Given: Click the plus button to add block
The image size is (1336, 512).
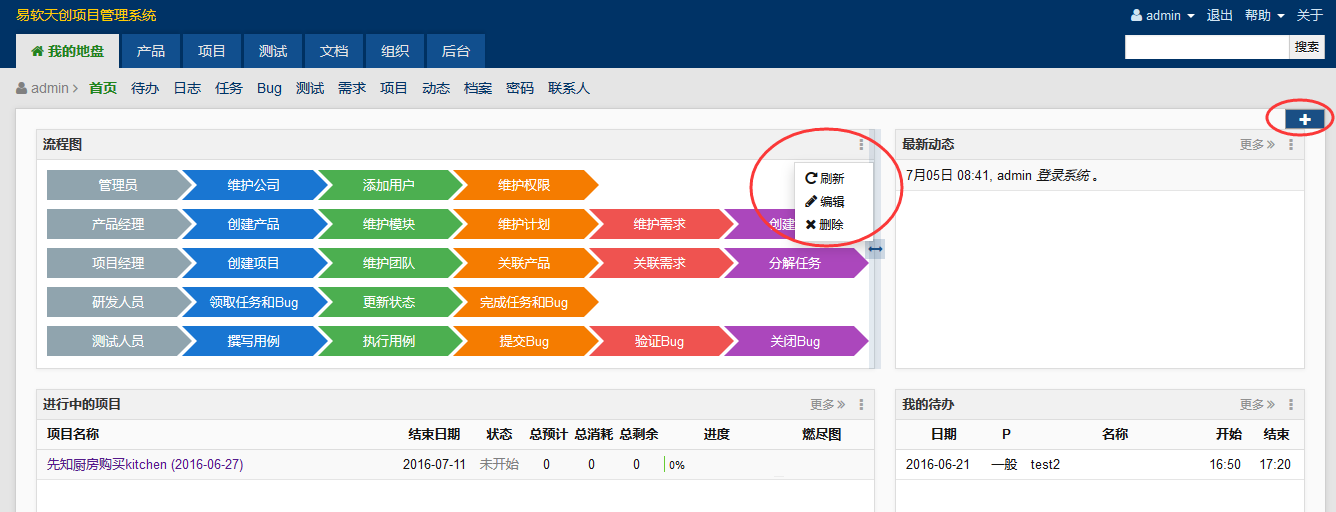Looking at the screenshot, I should (1304, 119).
